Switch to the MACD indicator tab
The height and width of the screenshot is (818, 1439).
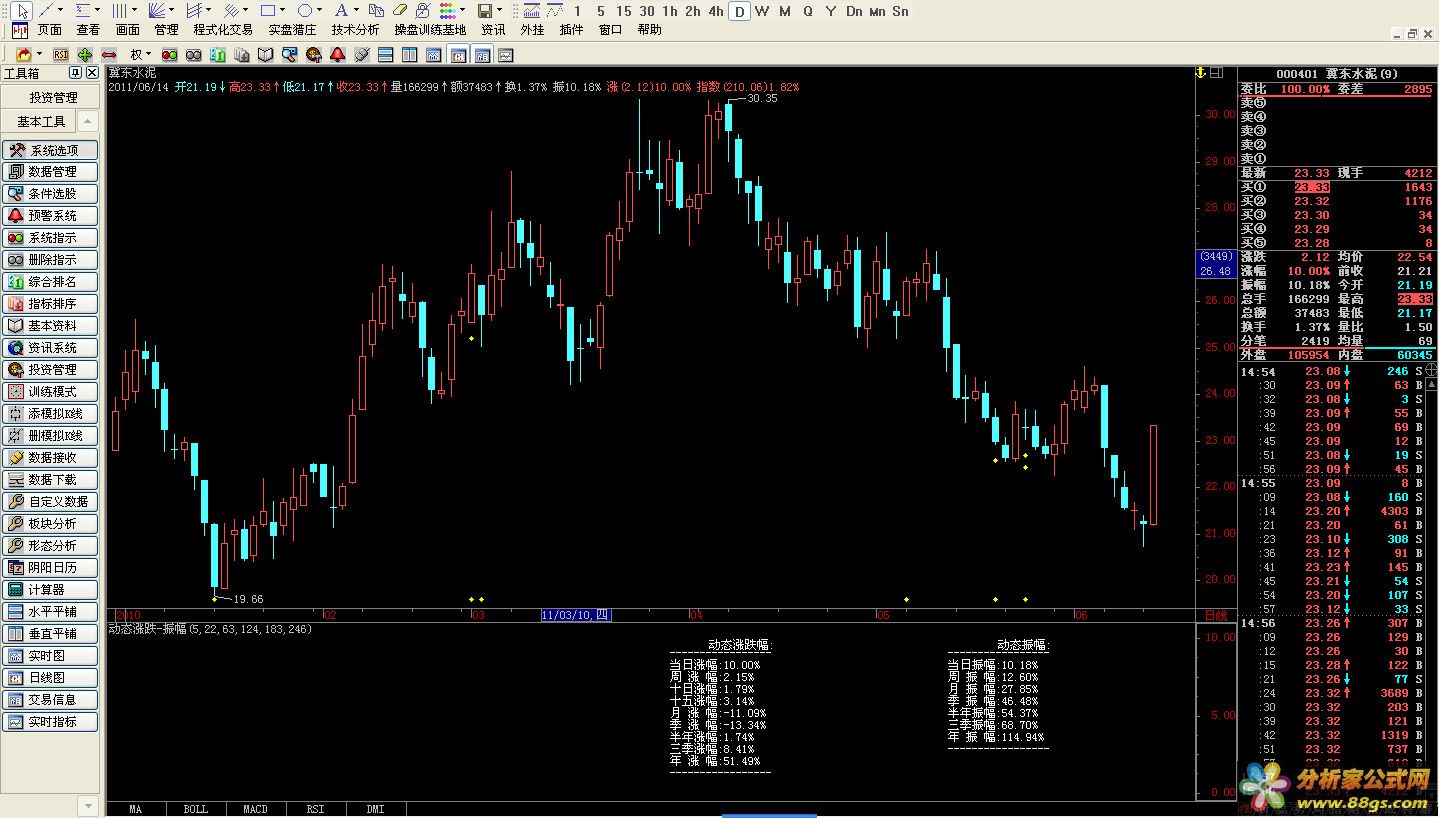(x=255, y=809)
